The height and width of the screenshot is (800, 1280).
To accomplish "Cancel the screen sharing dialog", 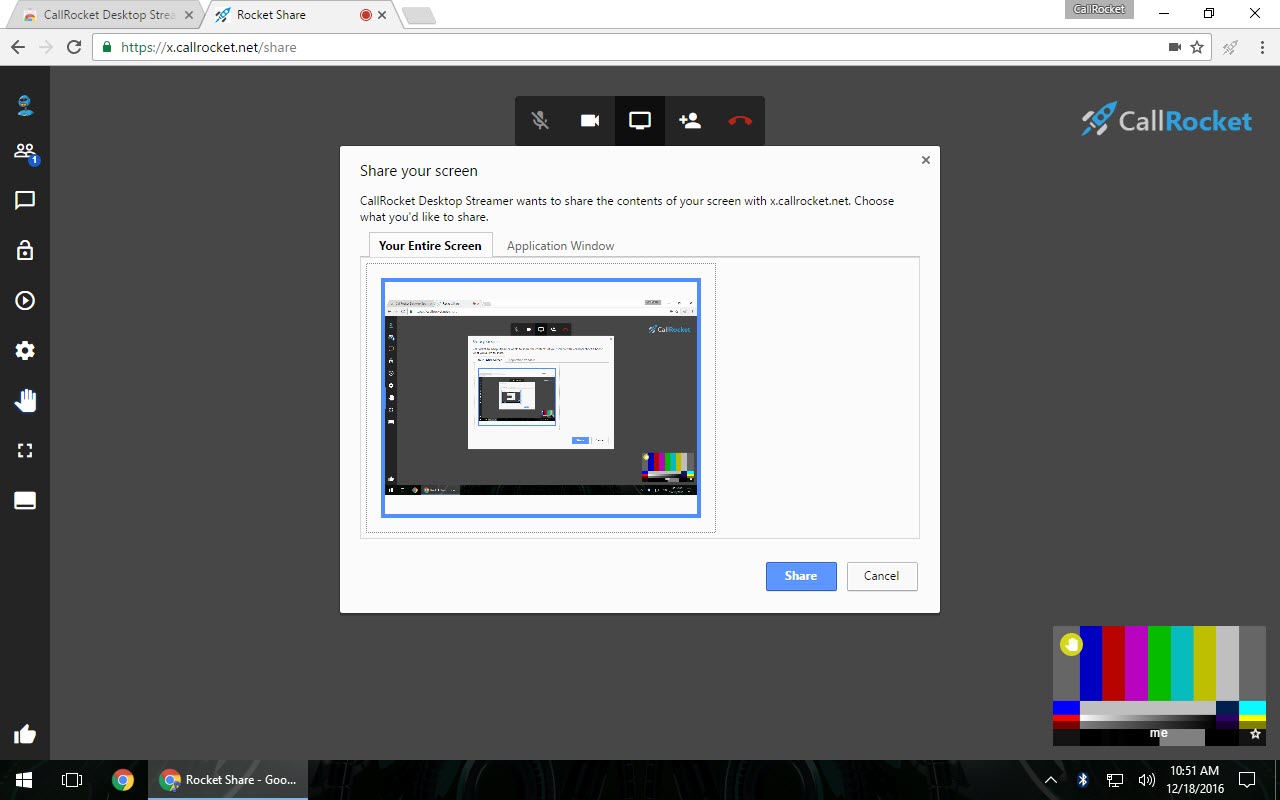I will 881,576.
